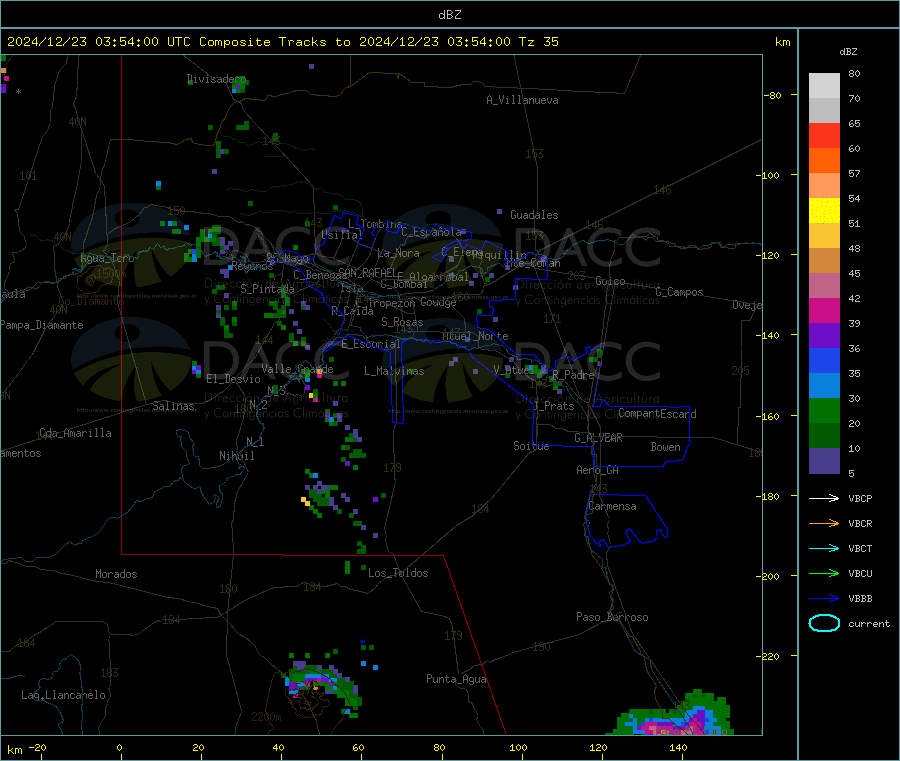Click the Los_Toldos location label
The width and height of the screenshot is (900, 761).
[398, 573]
